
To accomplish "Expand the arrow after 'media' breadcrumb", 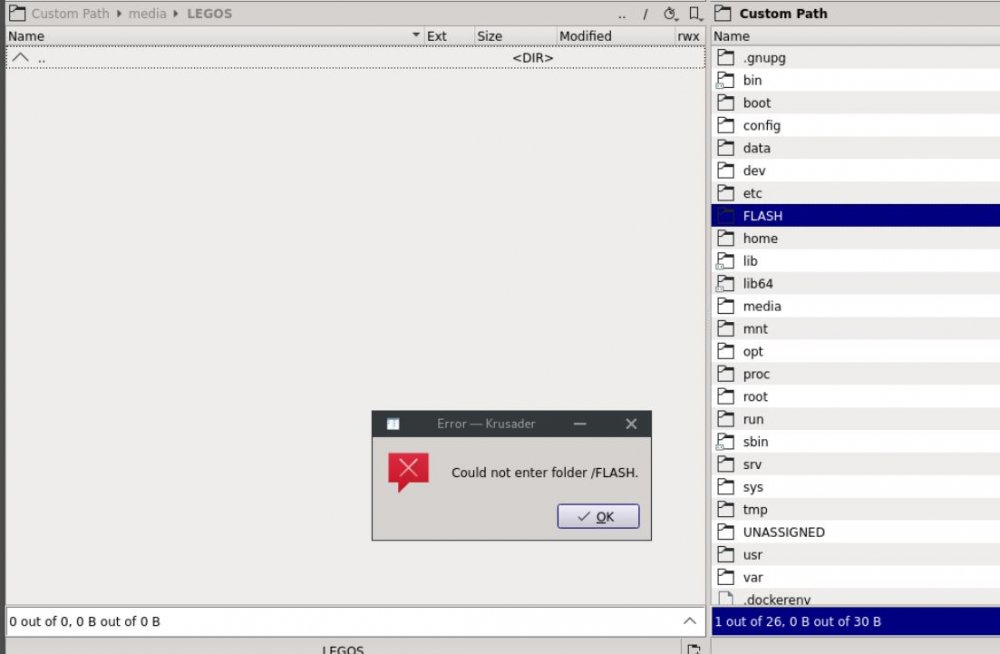I will pyautogui.click(x=175, y=13).
